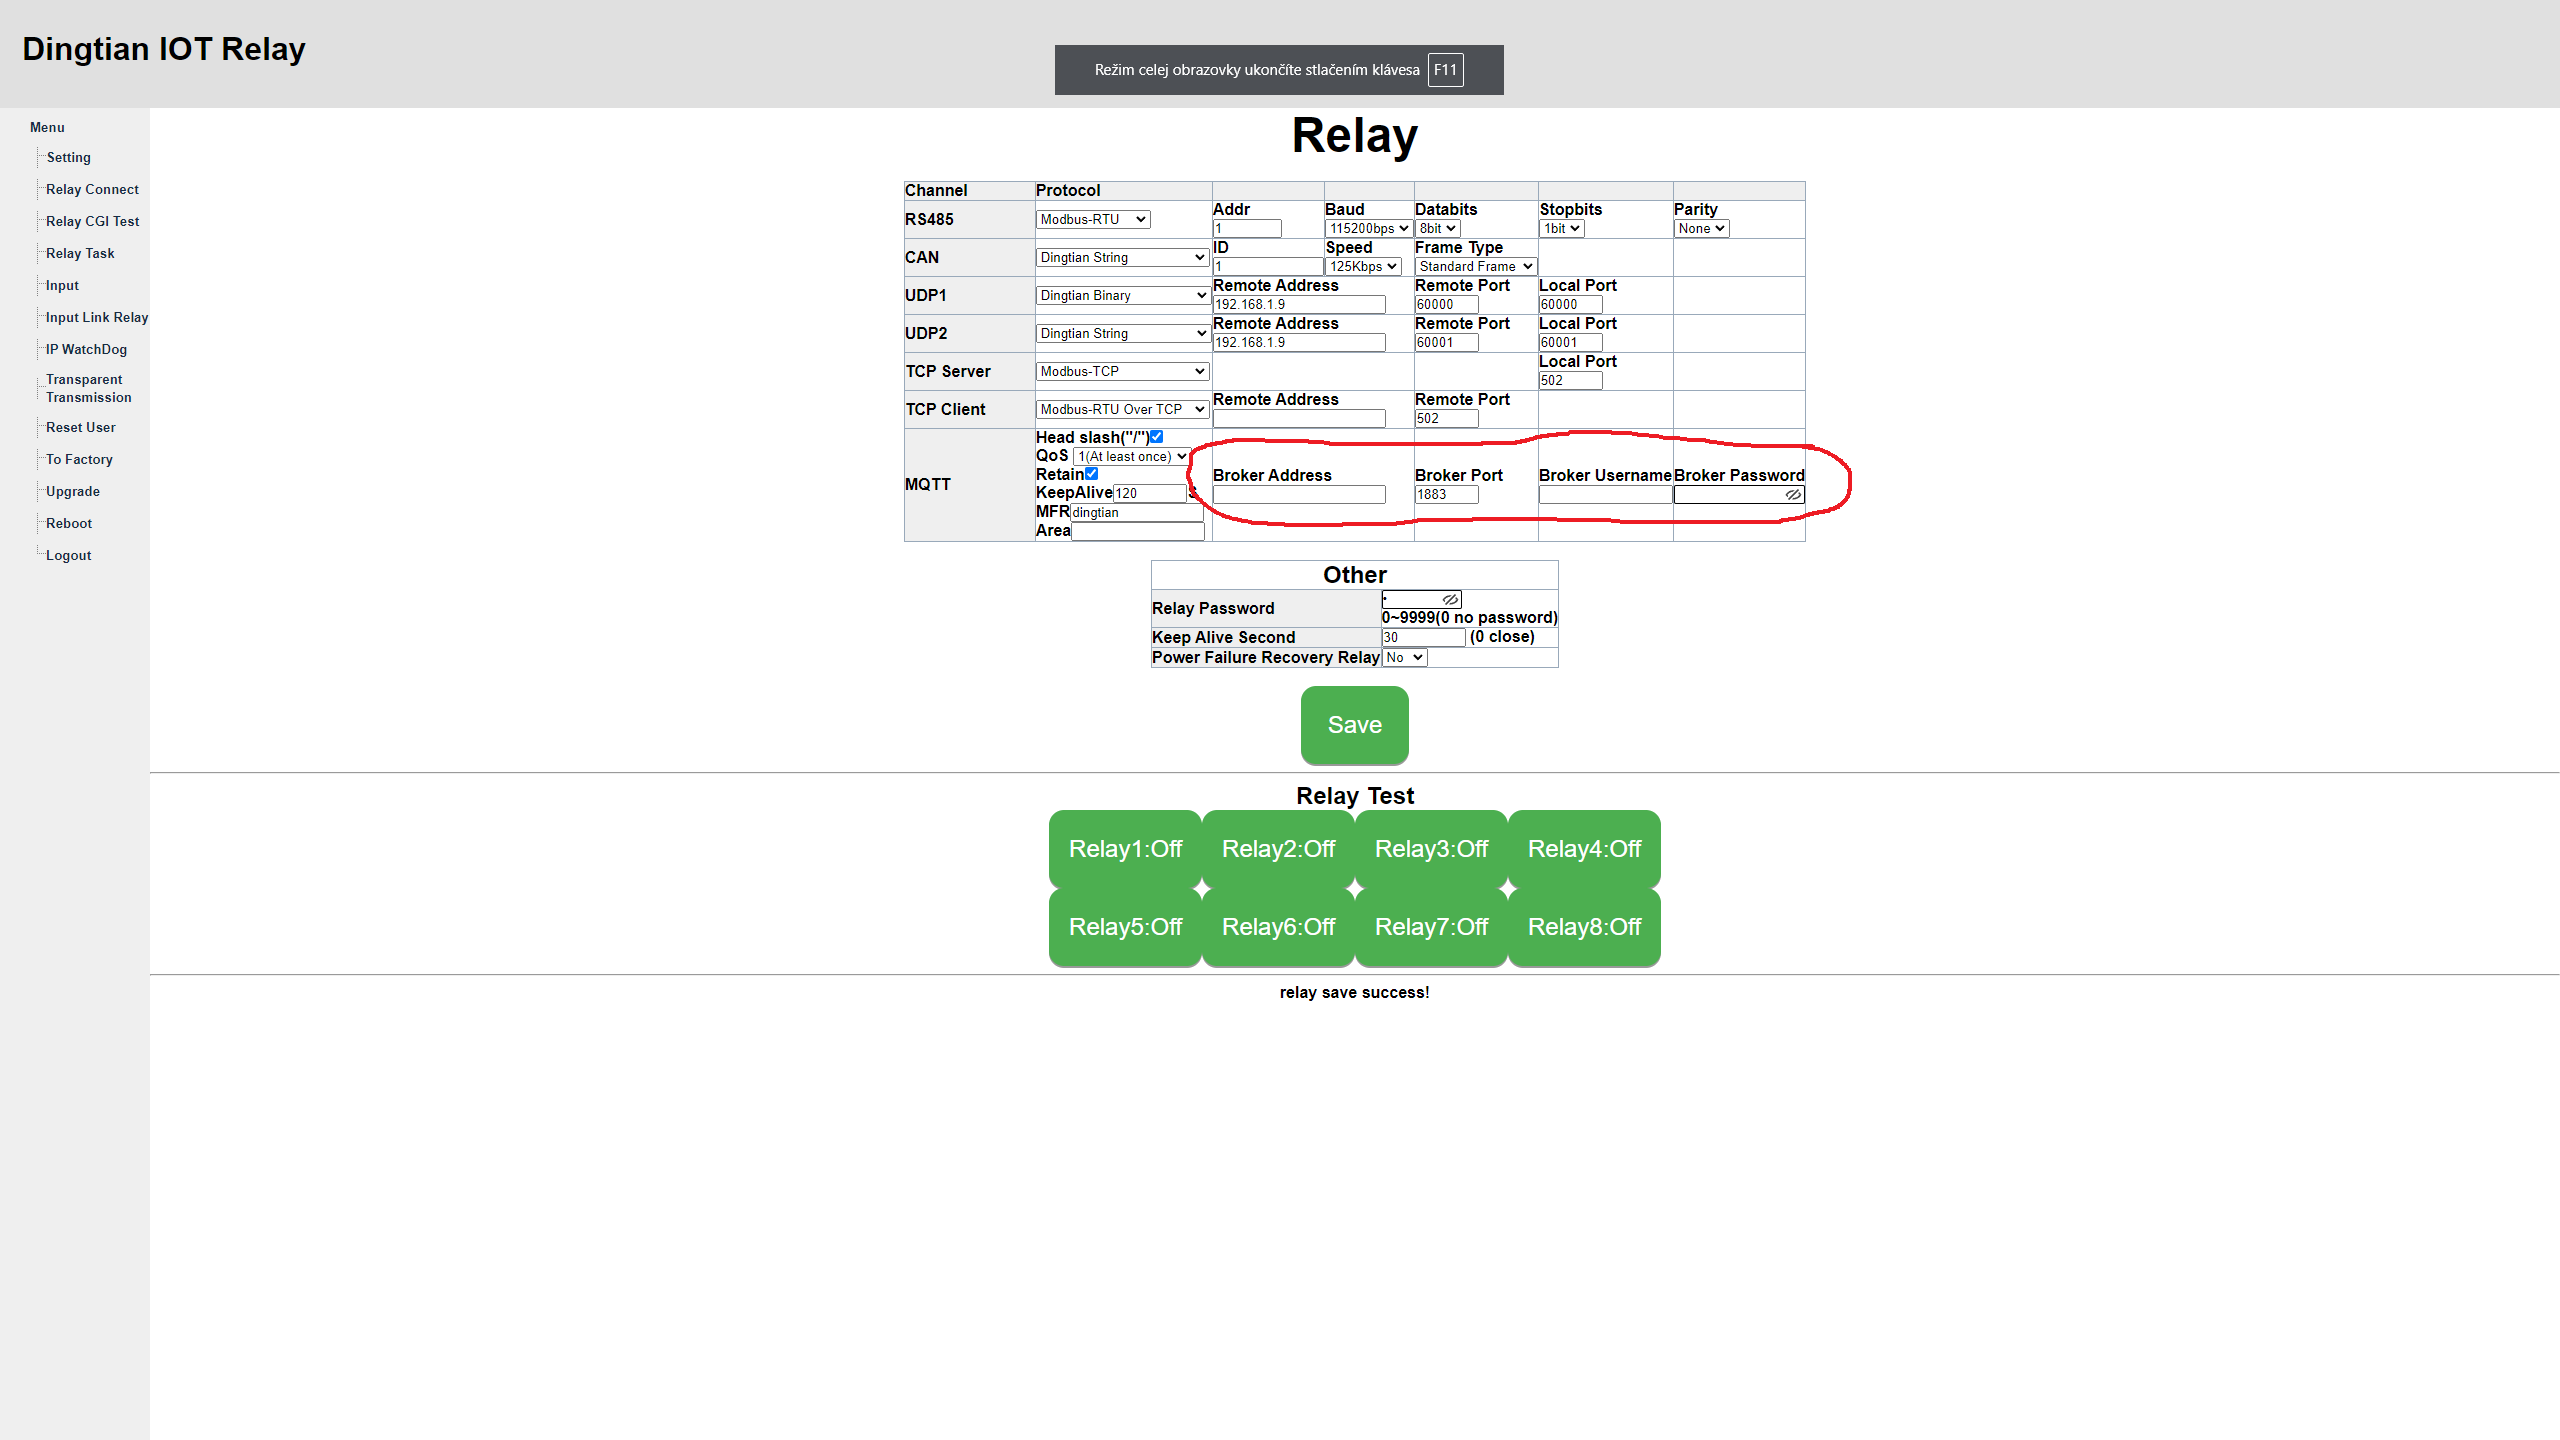
Task: Show Relay Password via eye icon
Action: pos(1450,599)
